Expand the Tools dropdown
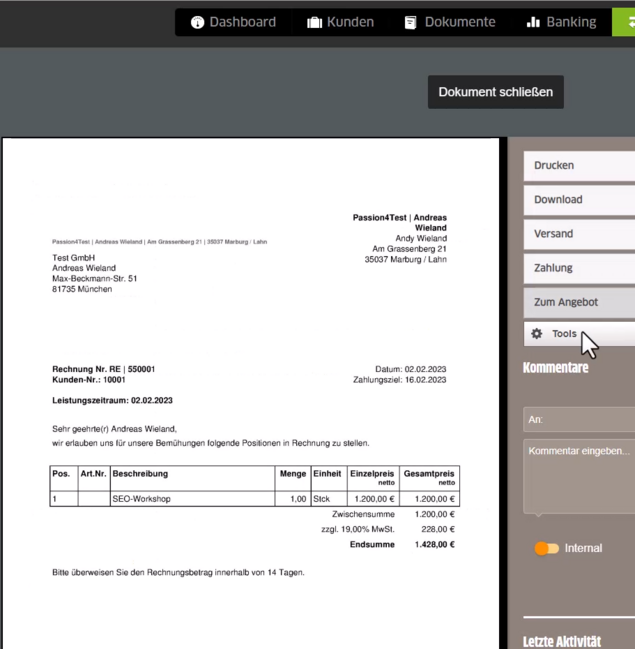Screen dimensions: 635x649 click(579, 334)
